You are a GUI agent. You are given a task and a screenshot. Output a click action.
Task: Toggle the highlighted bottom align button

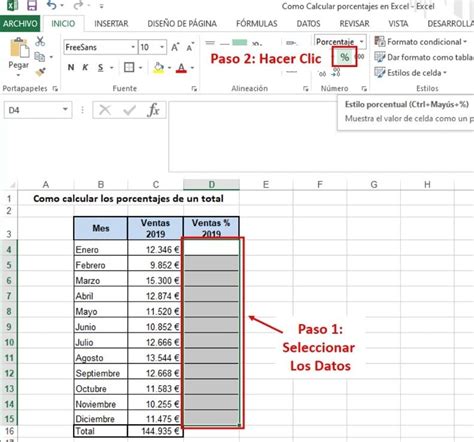pyautogui.click(x=239, y=43)
